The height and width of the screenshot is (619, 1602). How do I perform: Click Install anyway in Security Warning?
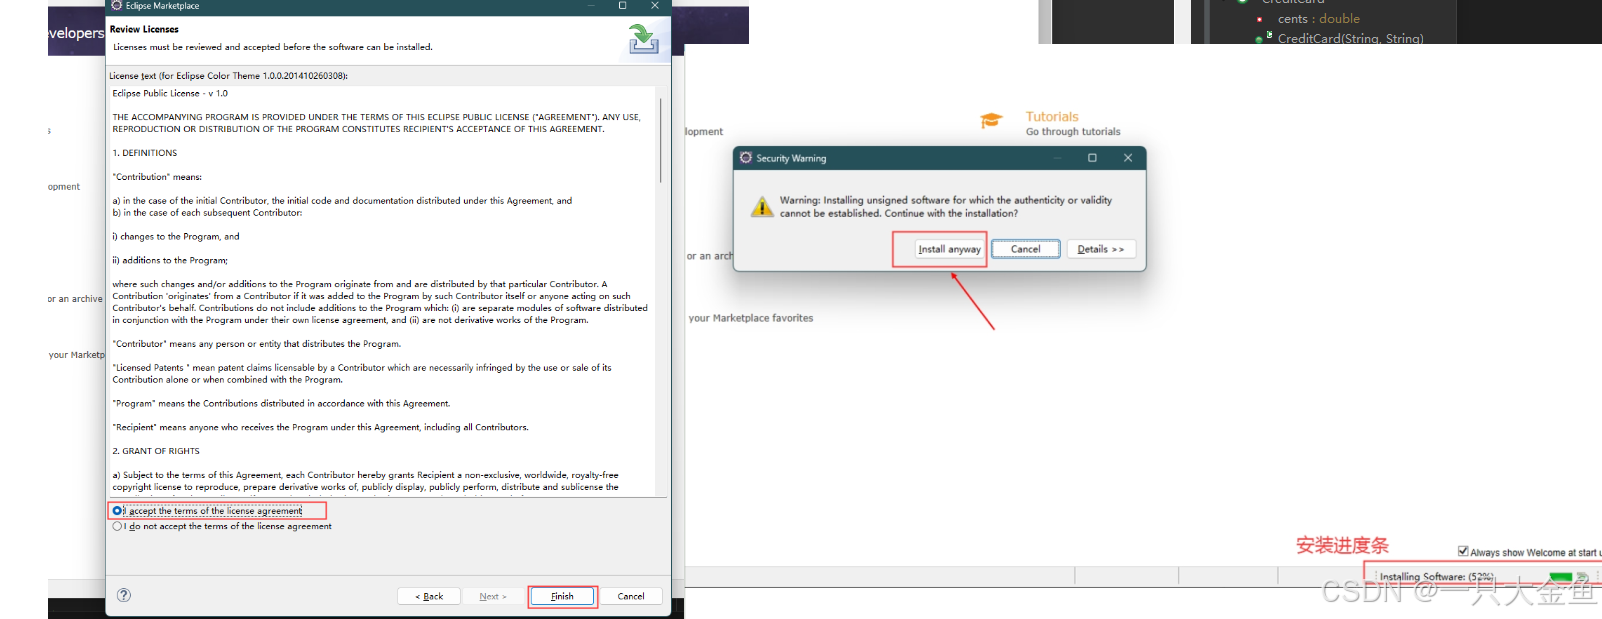949,249
